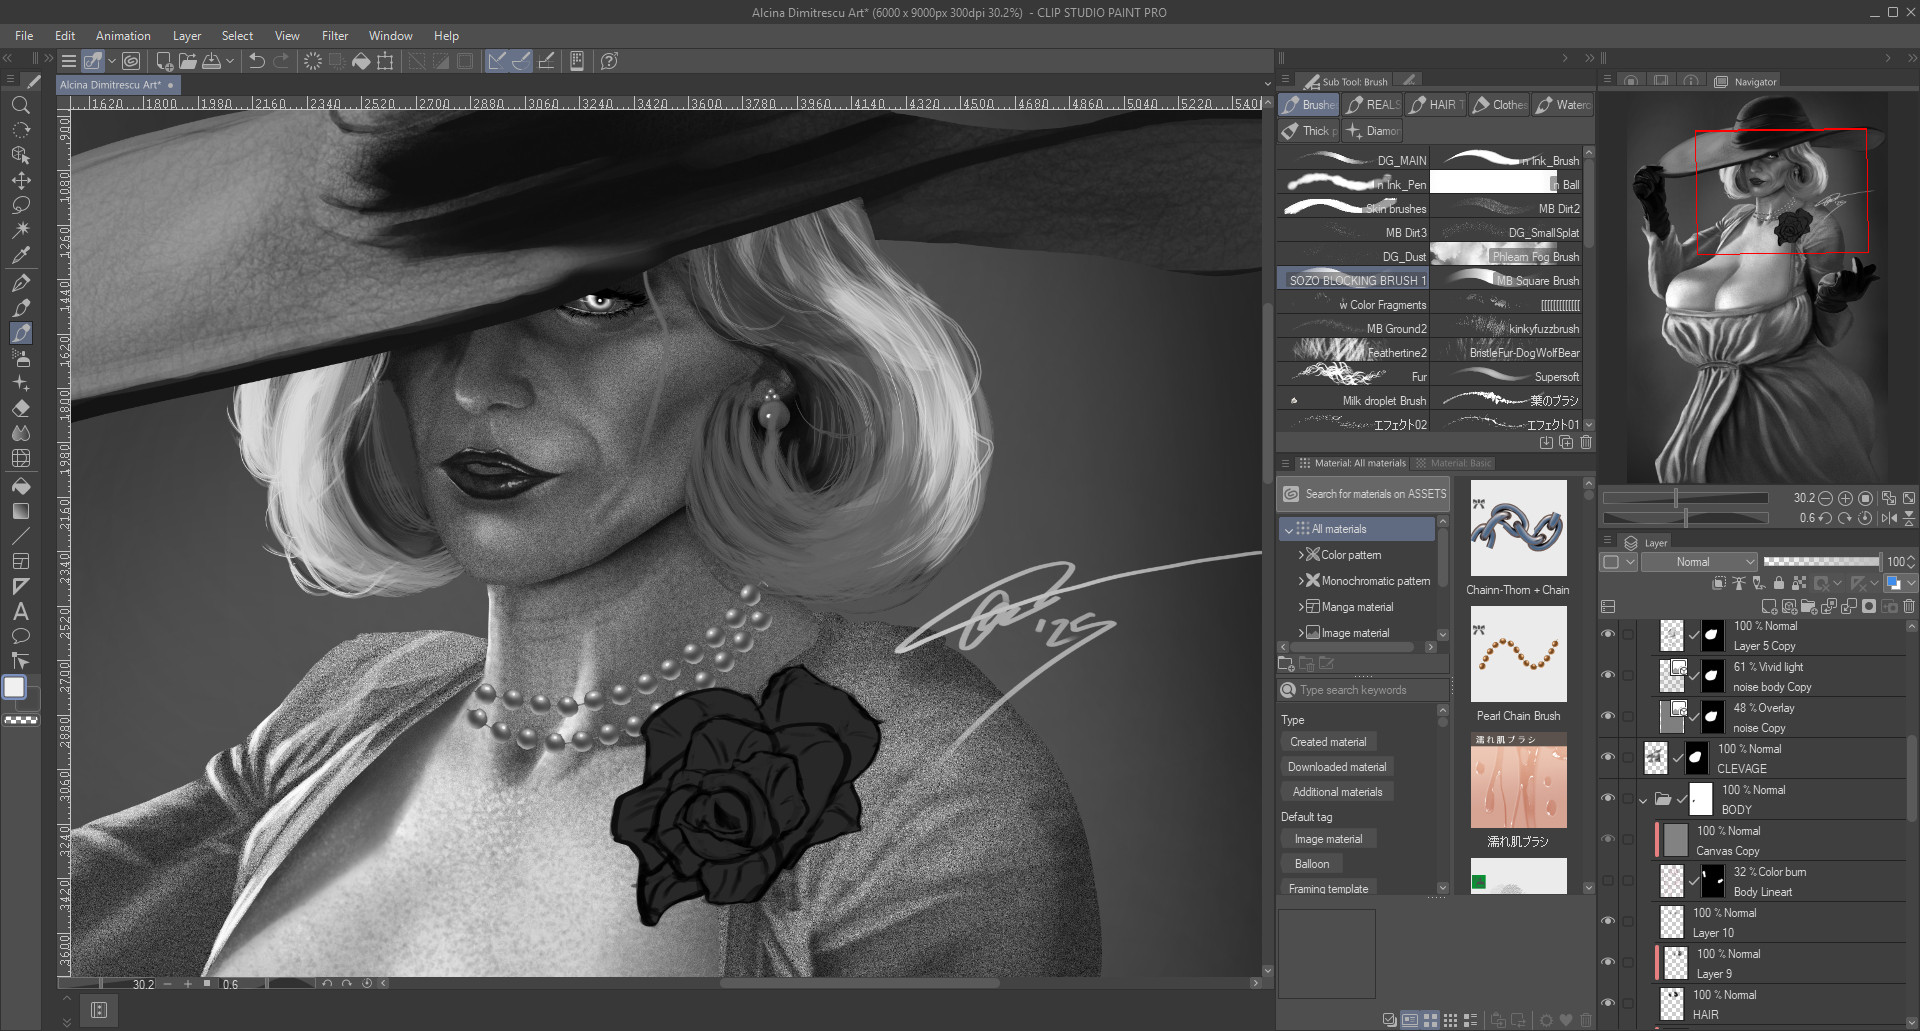Select the Zoom magnifier tool

(x=20, y=105)
